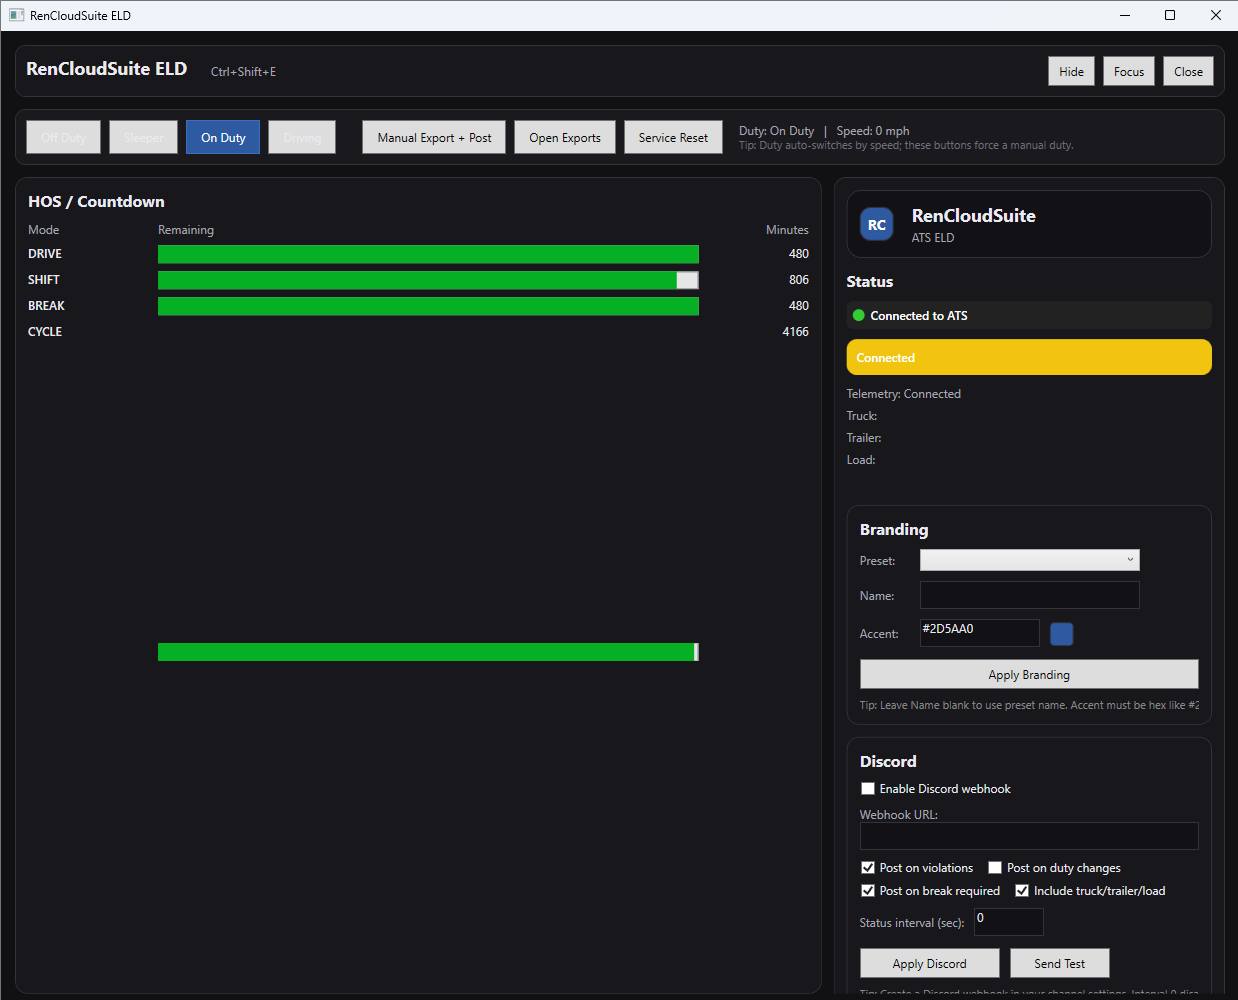Switch duty status to Driving
The image size is (1238, 1000).
302,137
